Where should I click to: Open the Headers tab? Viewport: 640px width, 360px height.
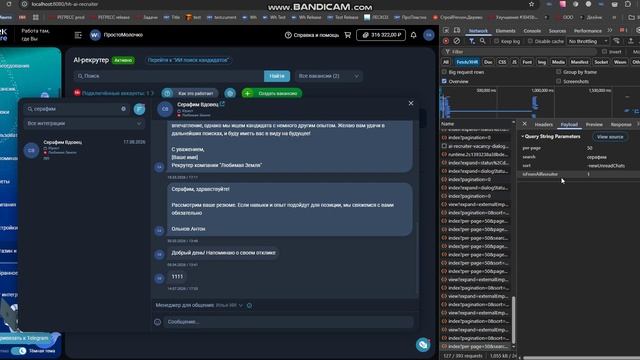pos(544,124)
